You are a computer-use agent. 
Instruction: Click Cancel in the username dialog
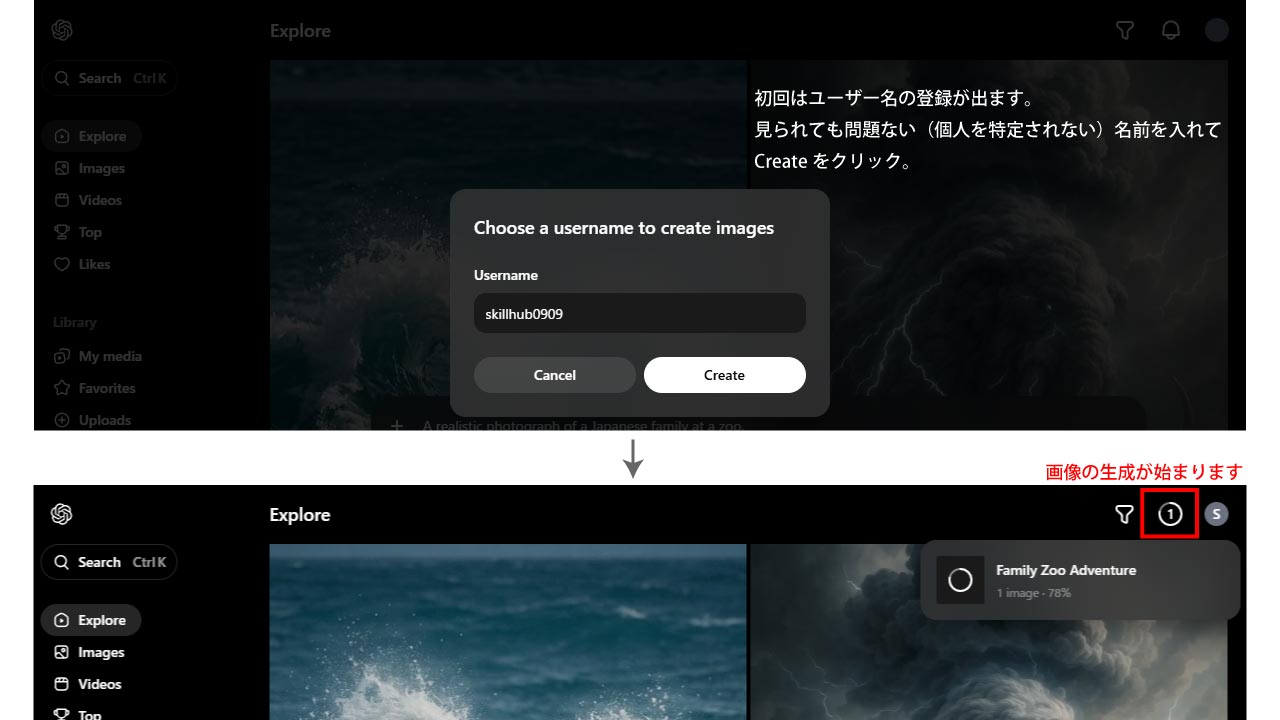coord(555,375)
